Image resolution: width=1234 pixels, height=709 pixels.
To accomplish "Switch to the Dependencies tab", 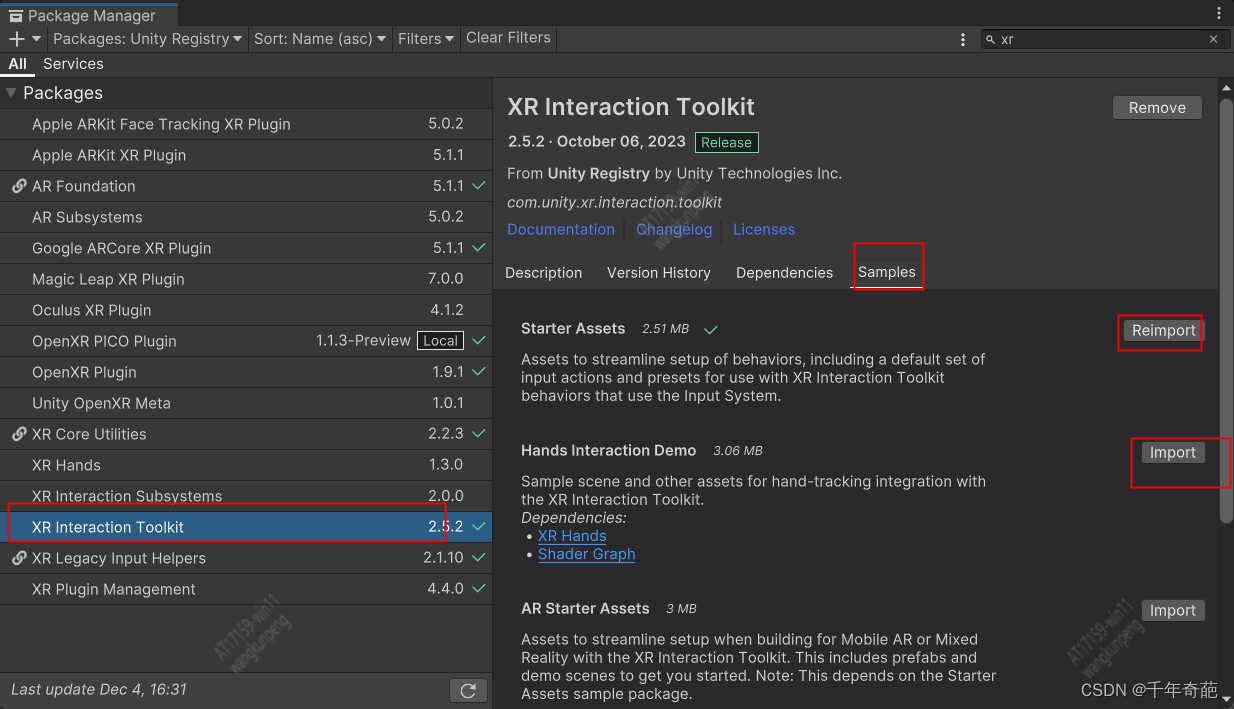I will coord(784,272).
